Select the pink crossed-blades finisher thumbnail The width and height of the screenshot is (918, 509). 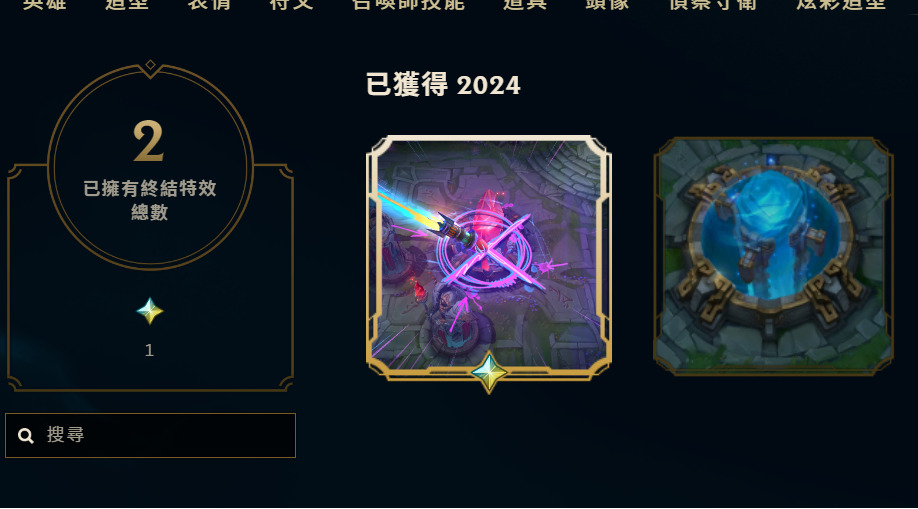tap(489, 257)
